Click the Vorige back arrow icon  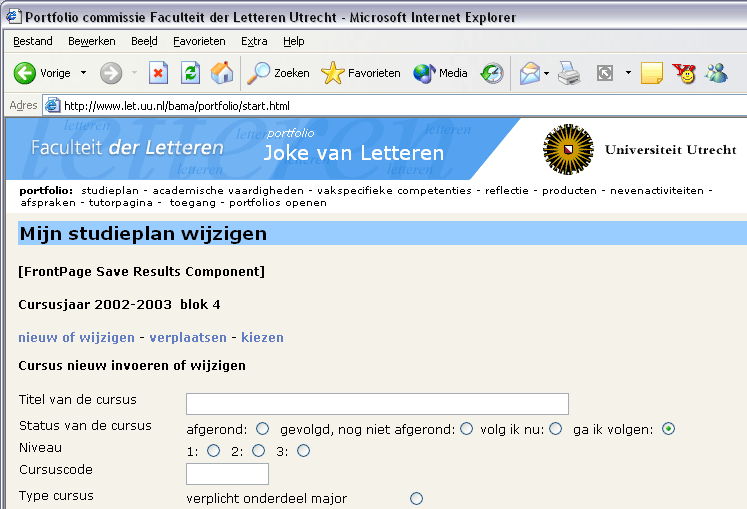click(x=24, y=73)
